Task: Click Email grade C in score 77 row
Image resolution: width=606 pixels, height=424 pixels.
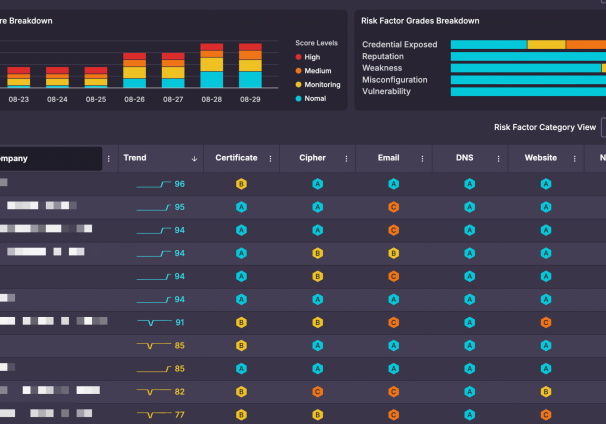Action: [x=393, y=415]
